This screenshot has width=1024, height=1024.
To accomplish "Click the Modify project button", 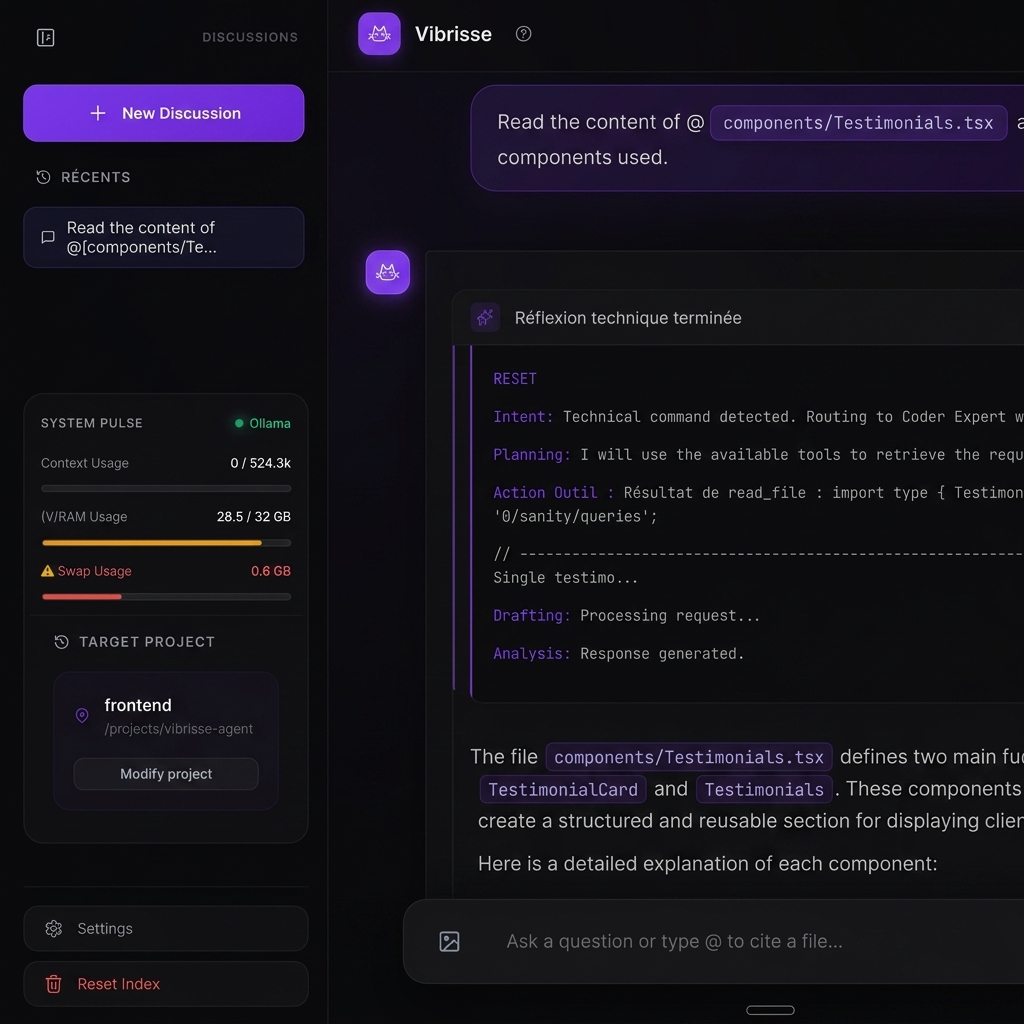I will pyautogui.click(x=166, y=774).
